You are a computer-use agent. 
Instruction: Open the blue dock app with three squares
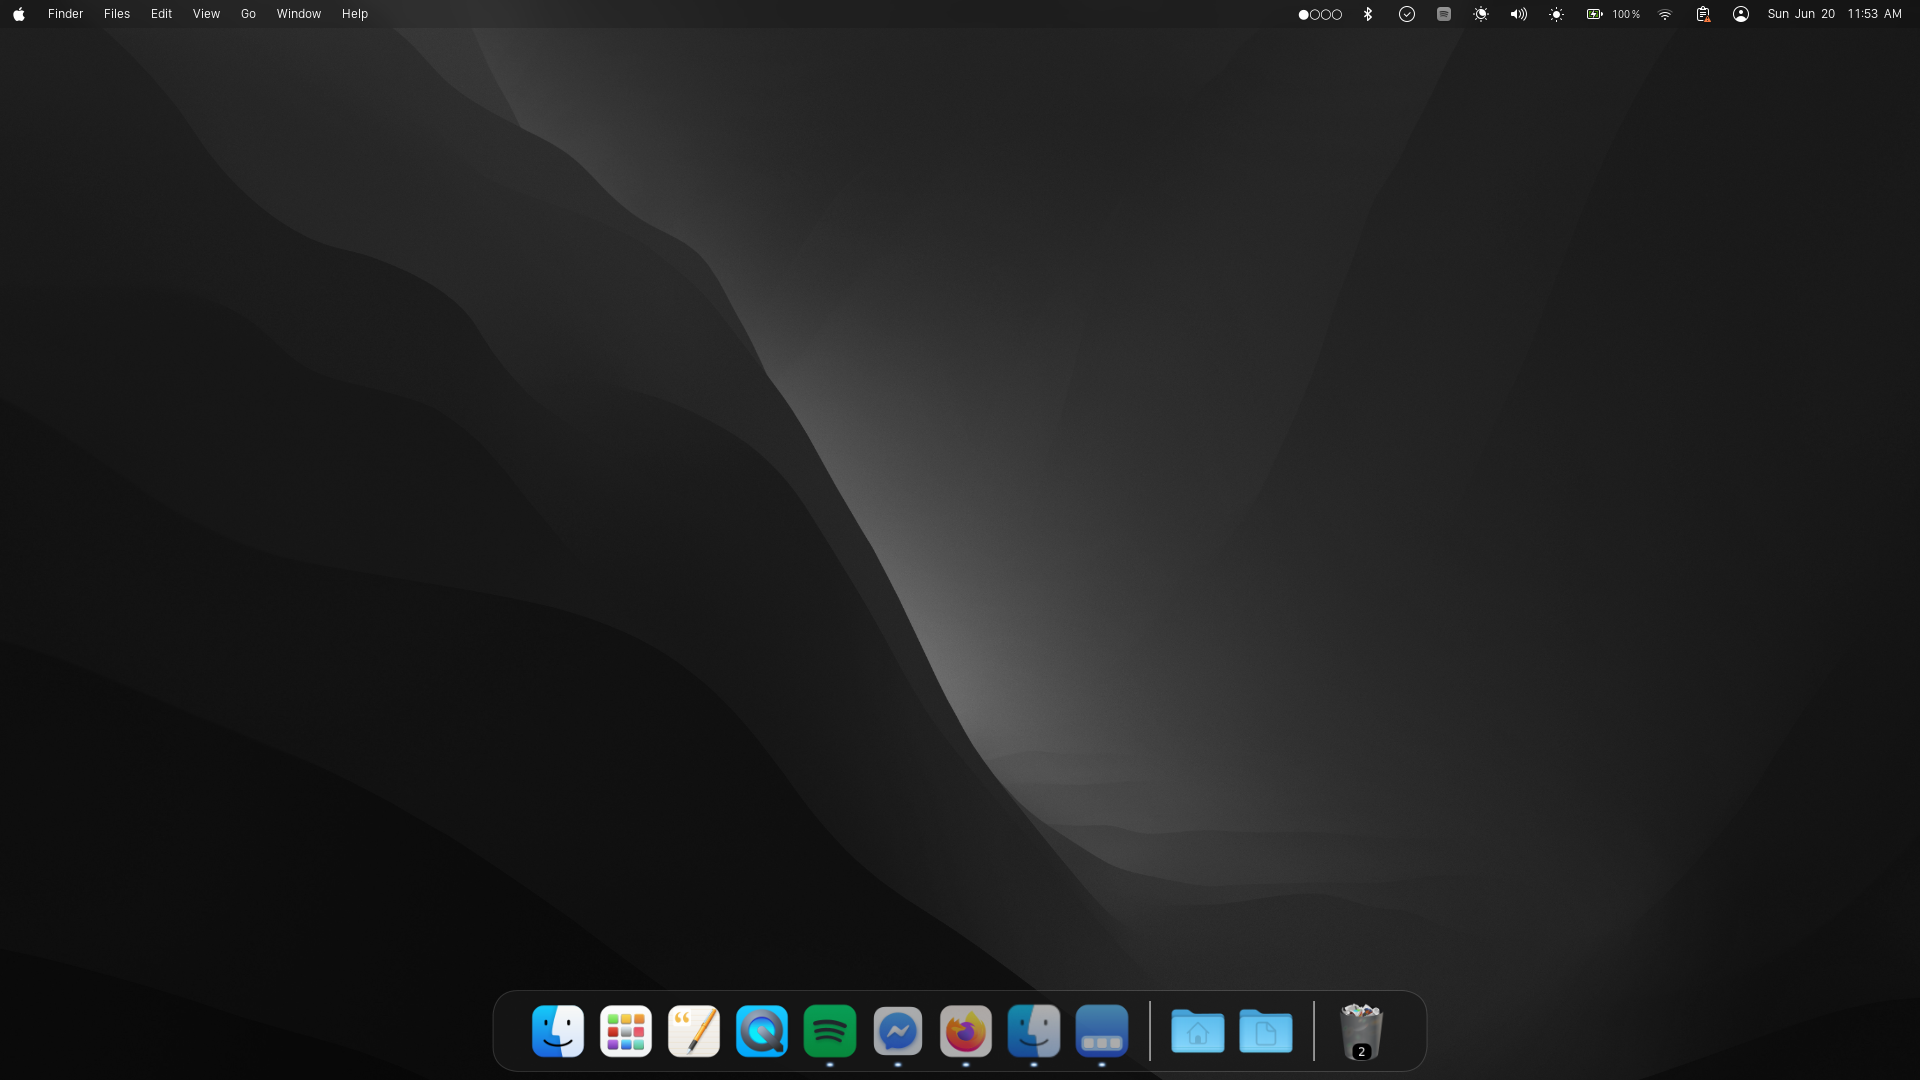pos(1102,1031)
